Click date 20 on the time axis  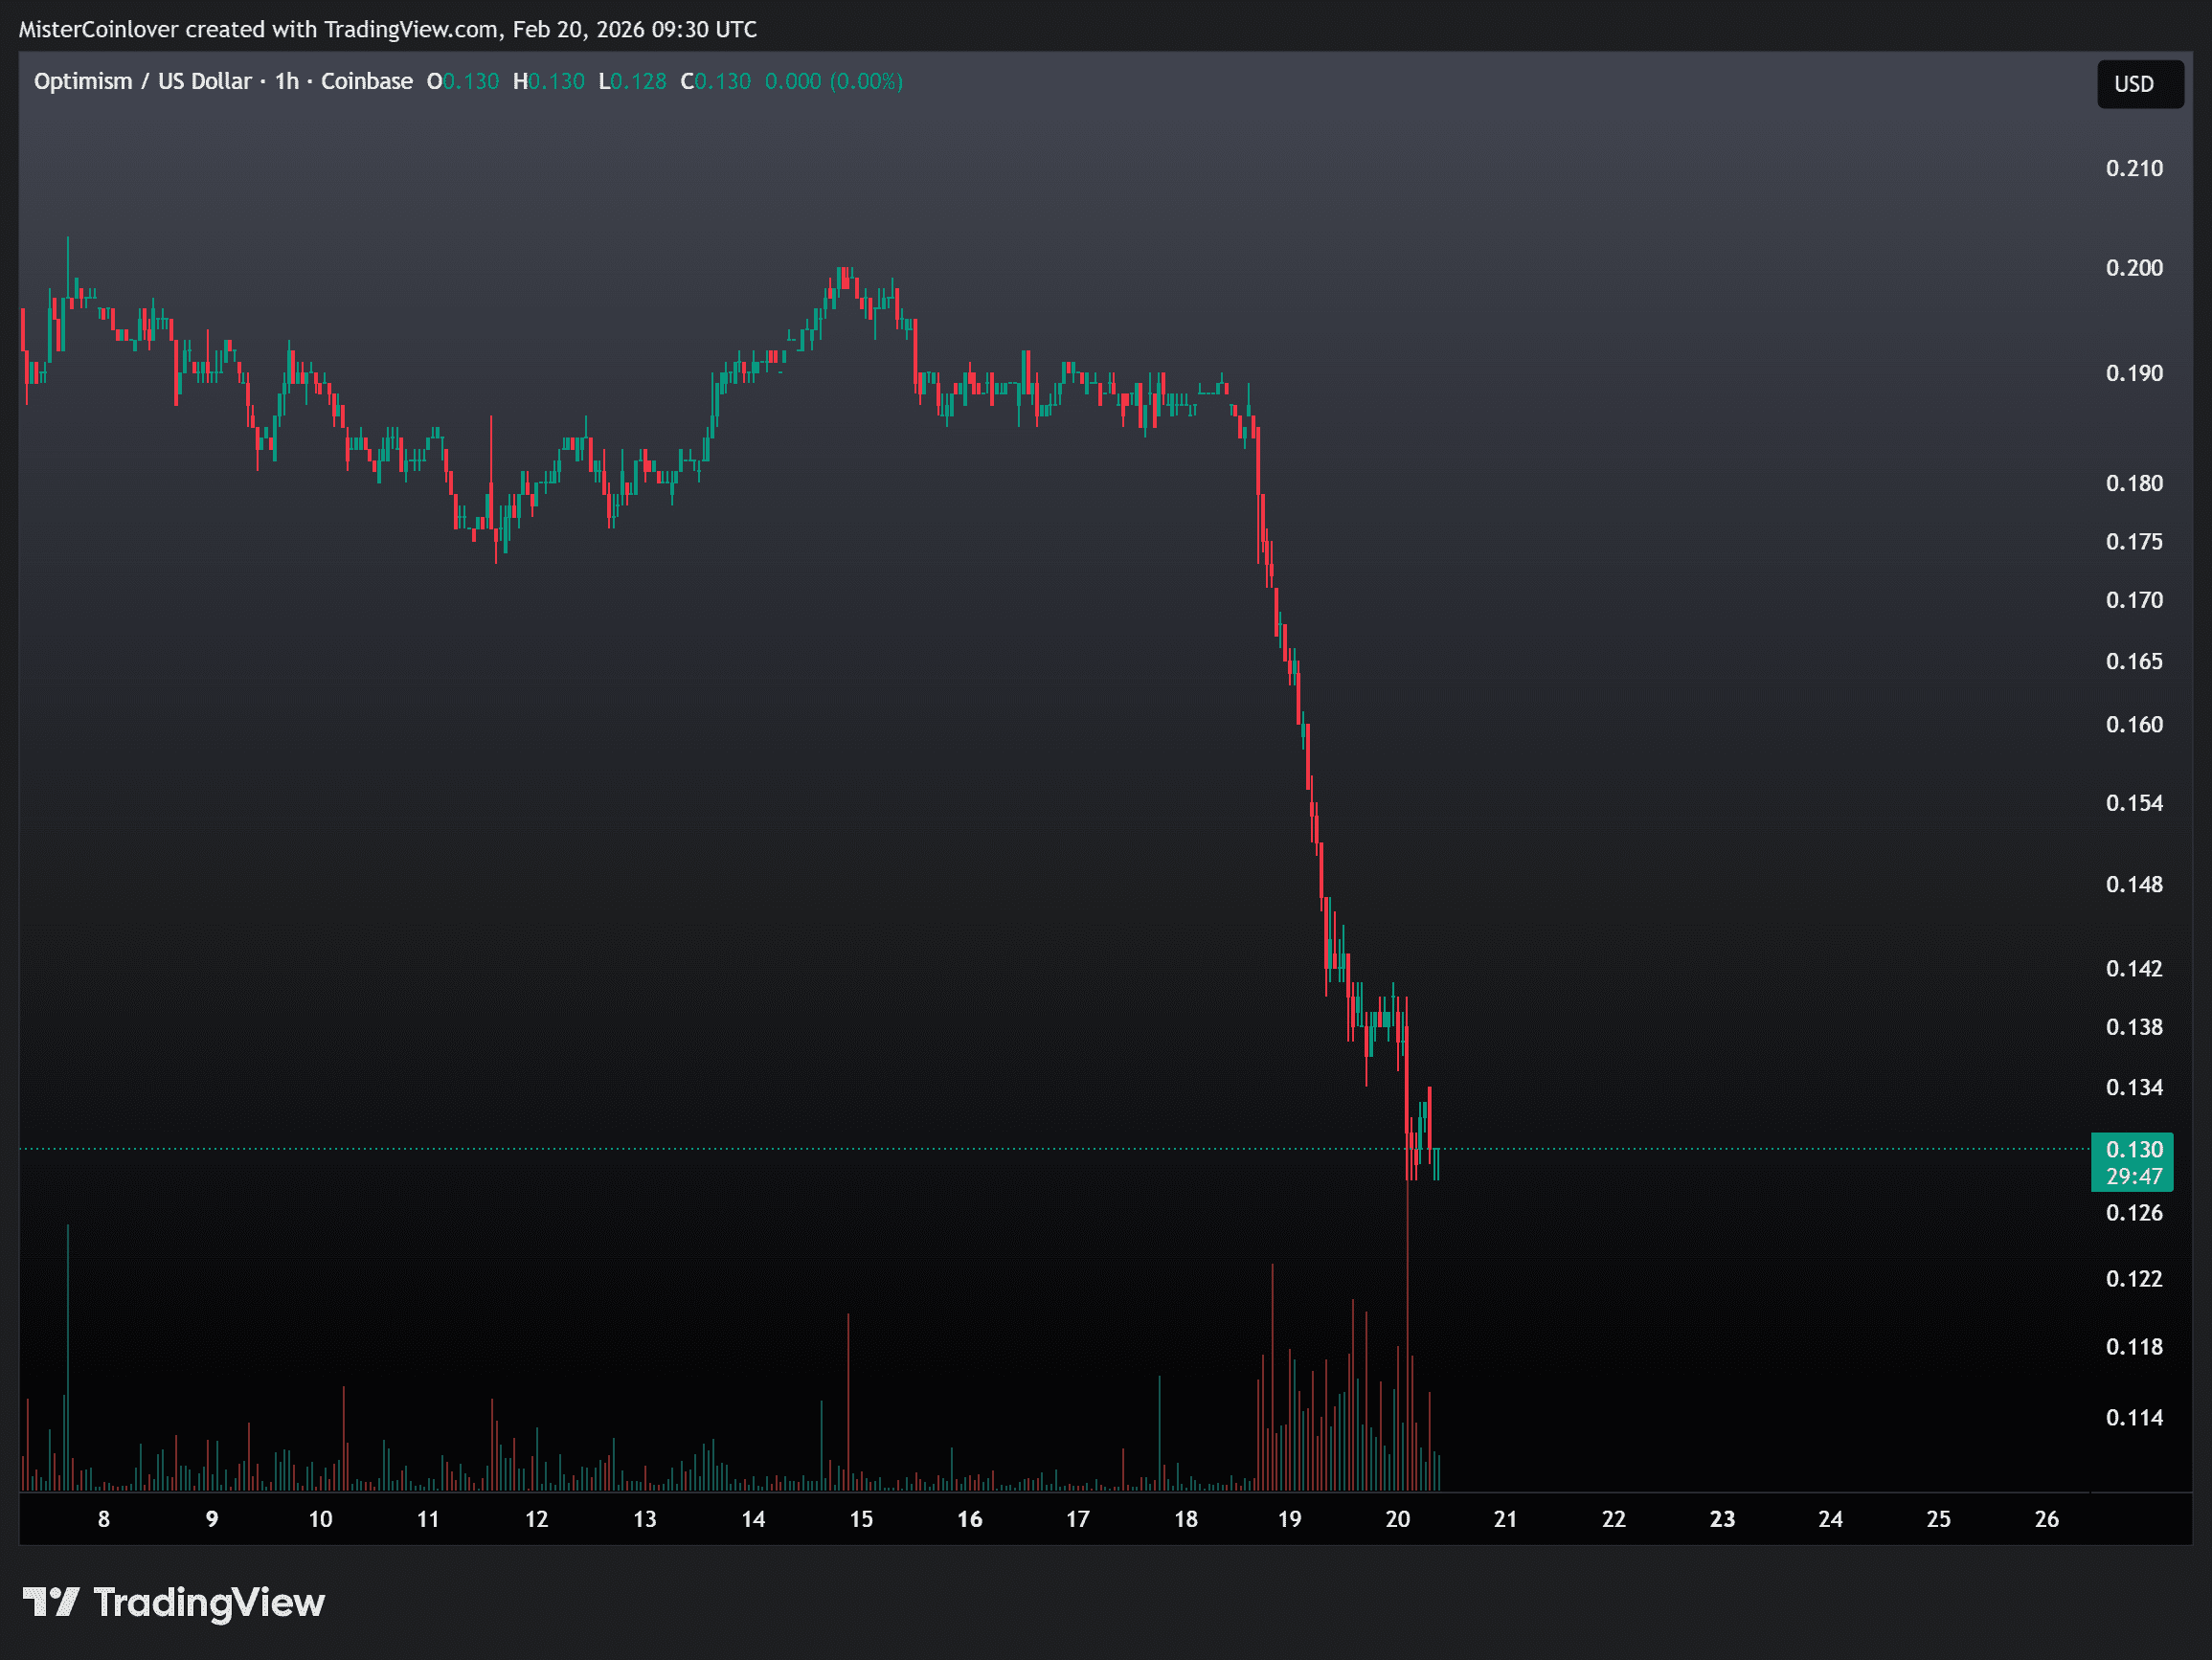click(1397, 1519)
